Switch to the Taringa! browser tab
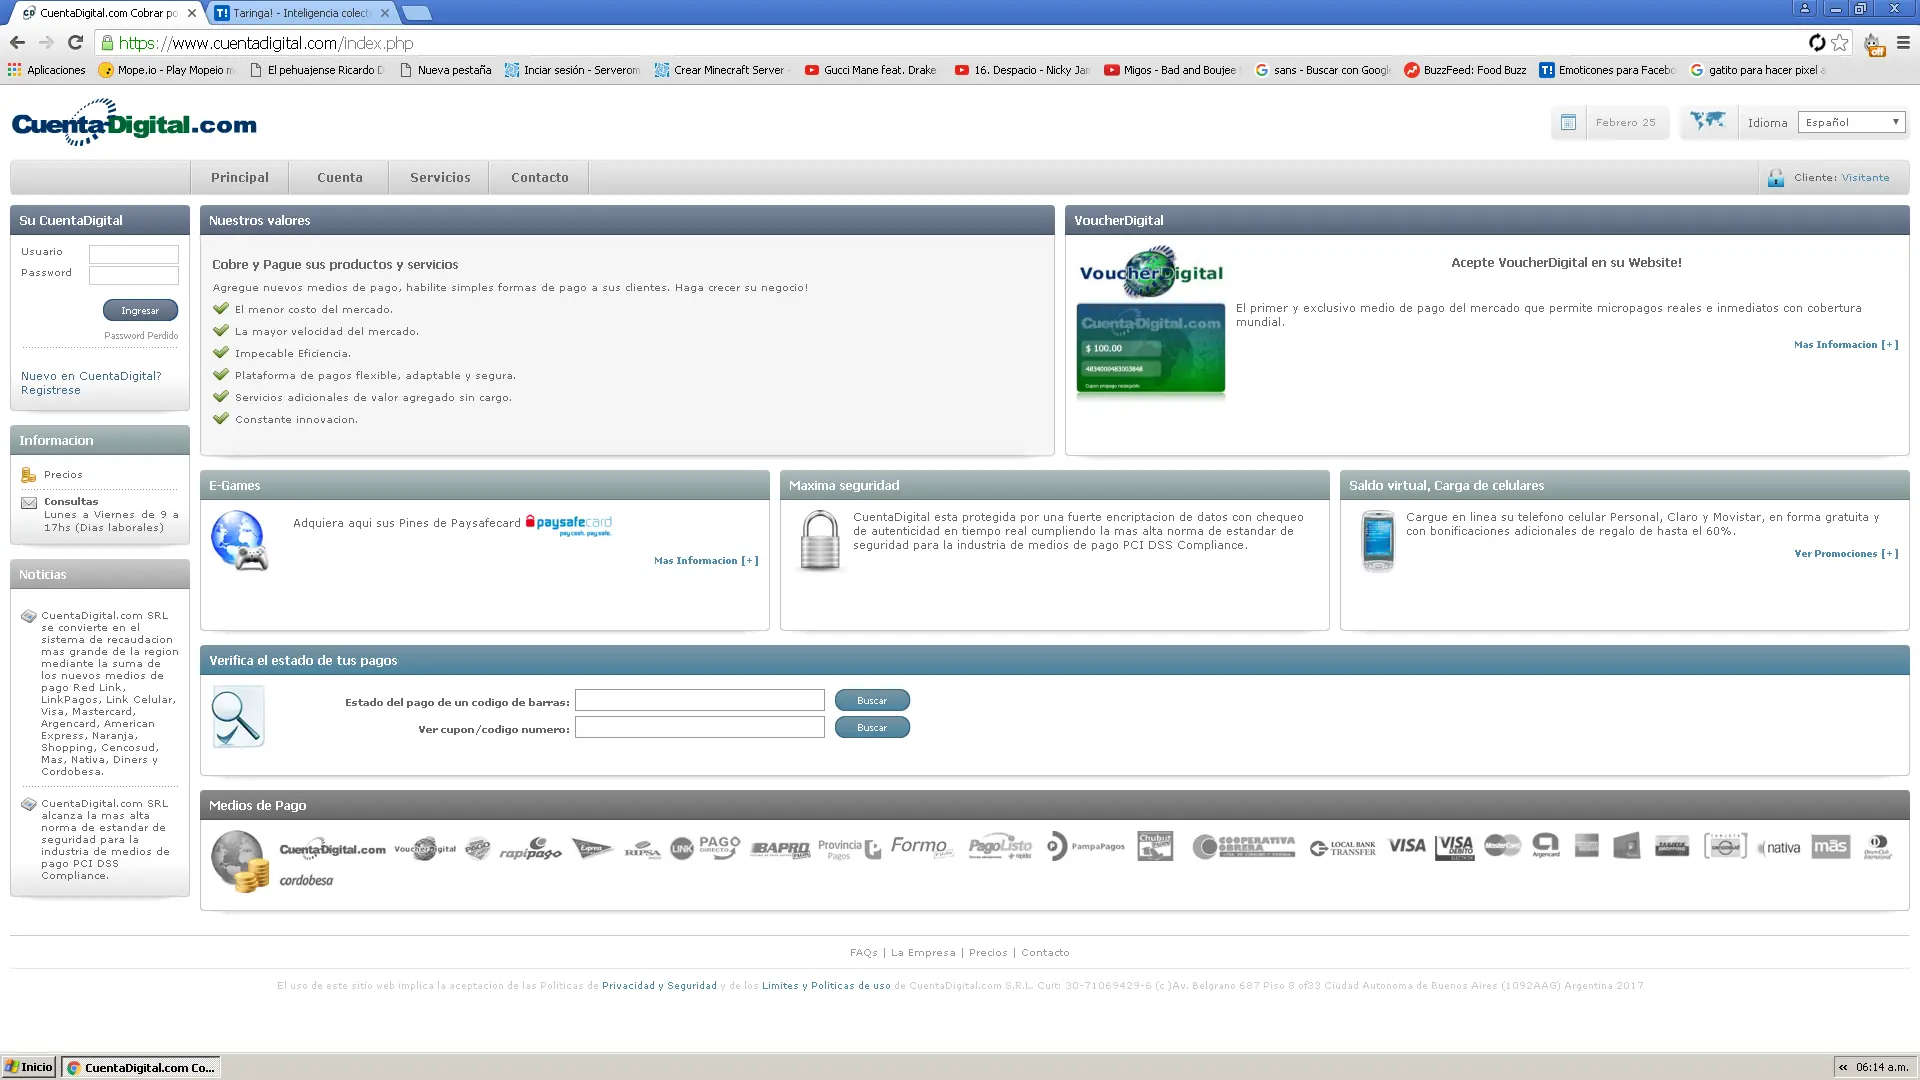This screenshot has width=1920, height=1080. point(302,13)
